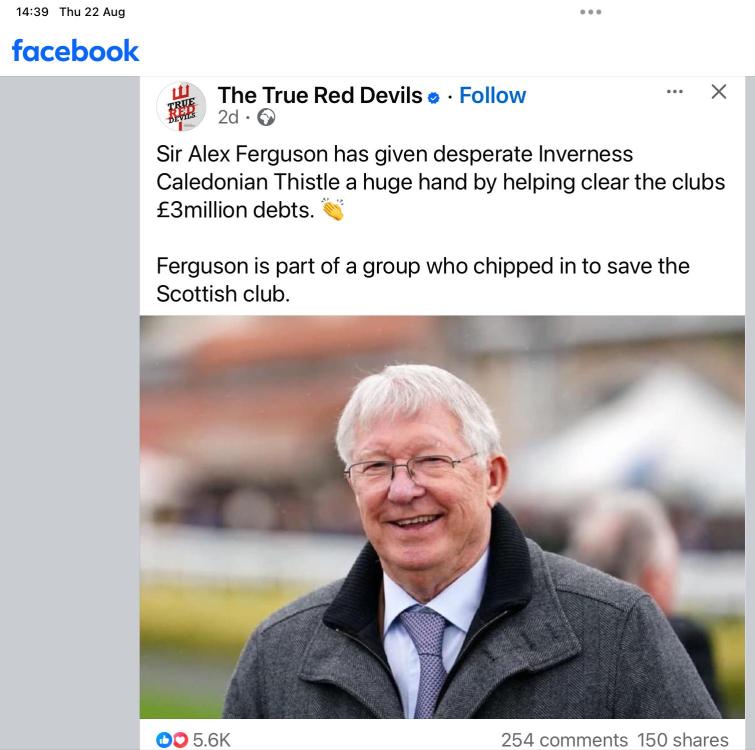Click the blue like reaction icon

164,739
